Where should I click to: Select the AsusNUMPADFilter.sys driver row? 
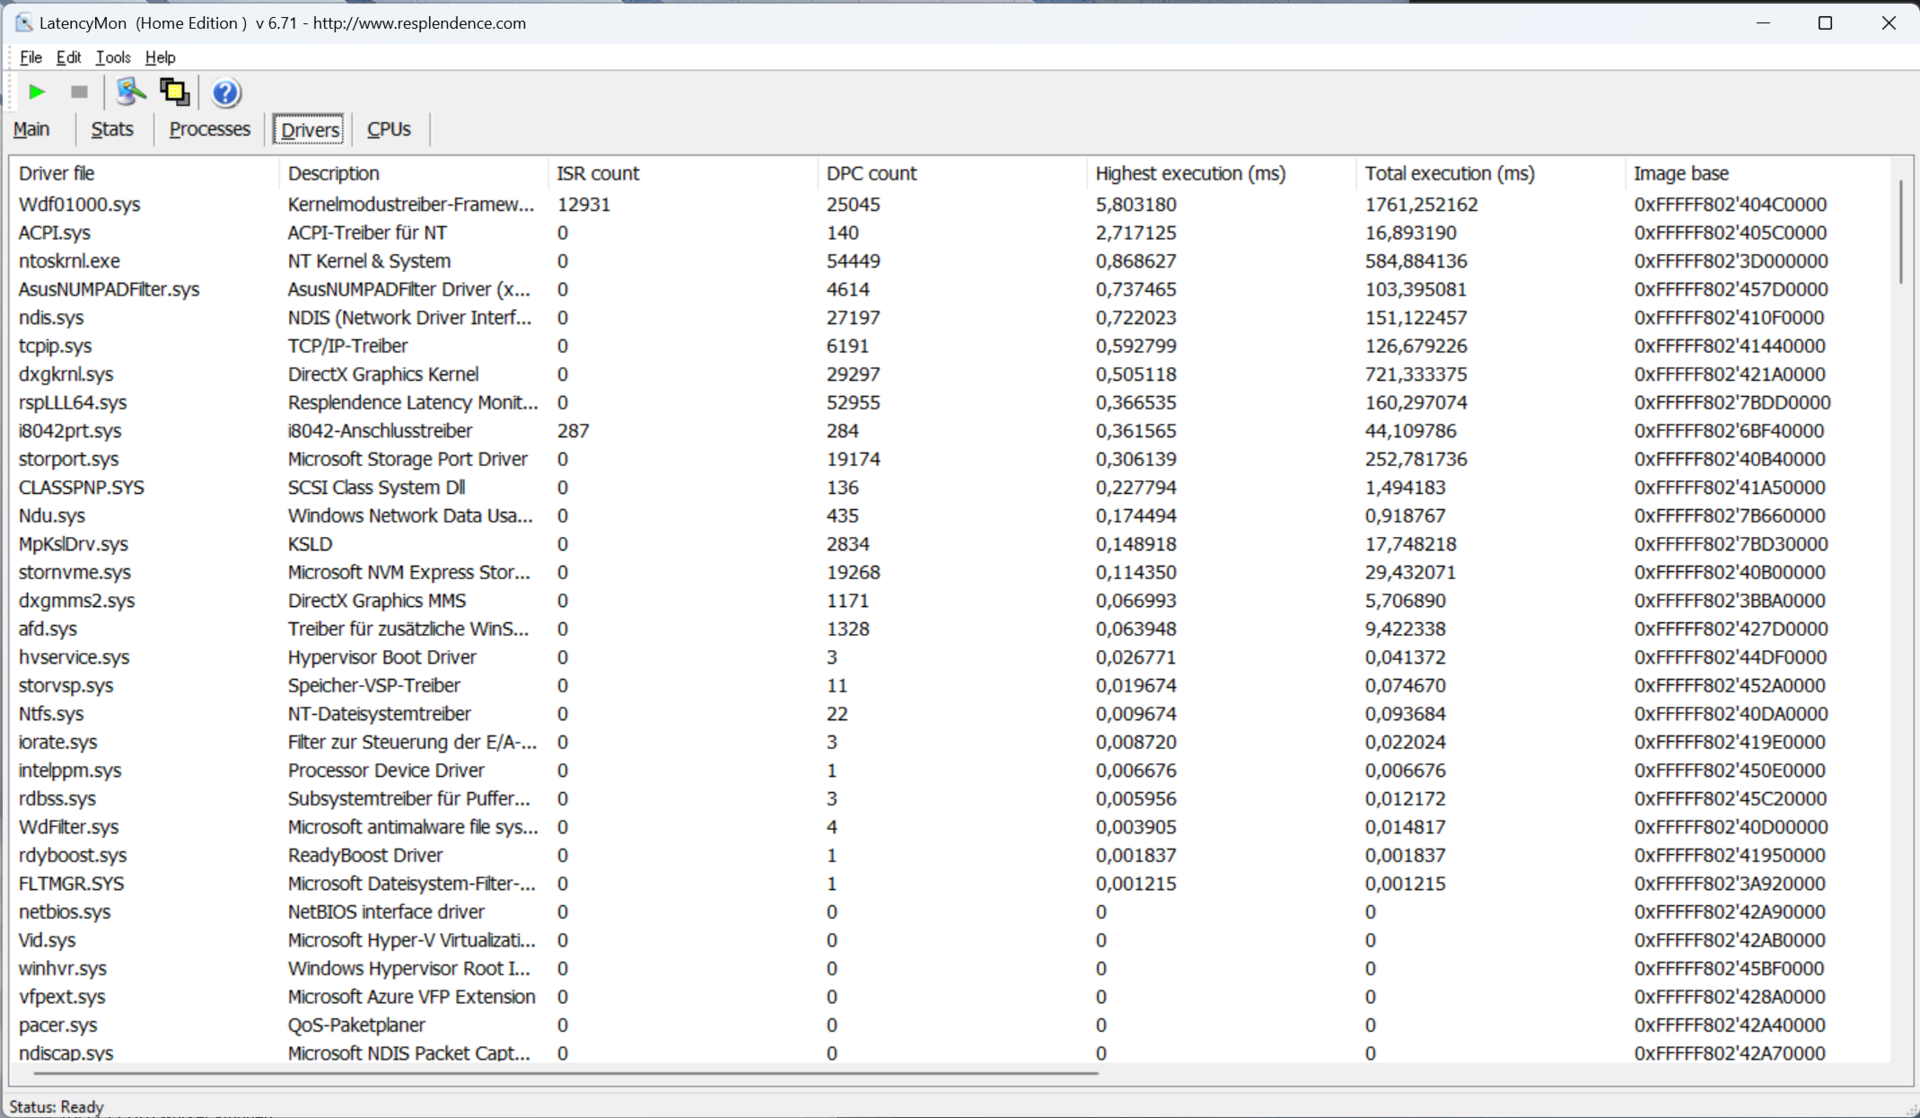(x=109, y=289)
